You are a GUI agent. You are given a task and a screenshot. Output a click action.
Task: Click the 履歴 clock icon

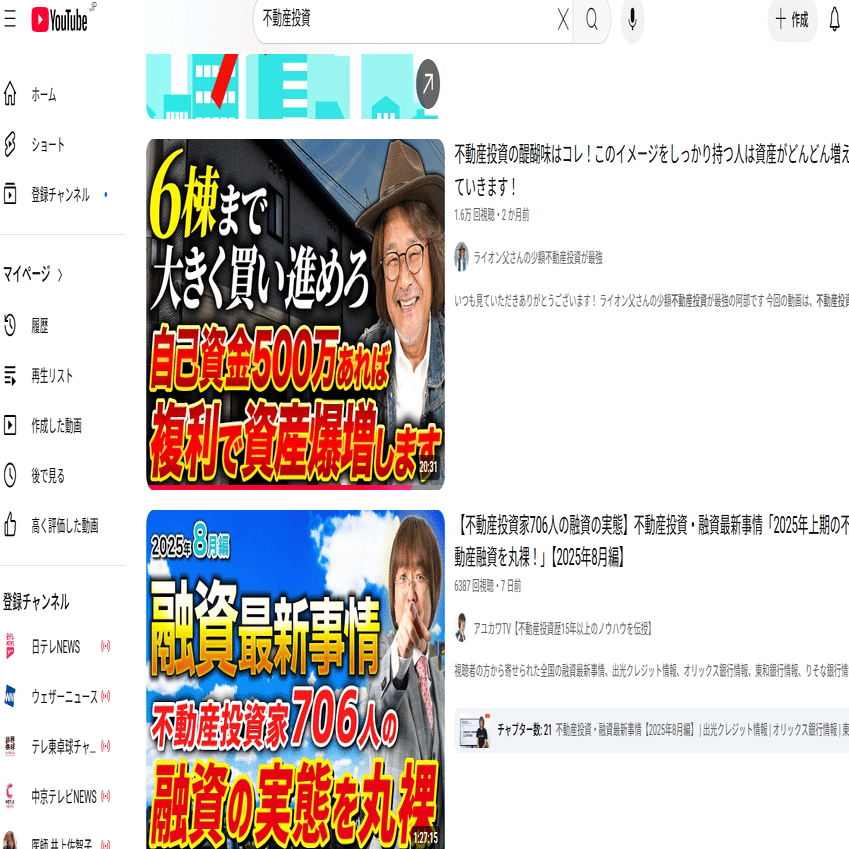point(10,325)
